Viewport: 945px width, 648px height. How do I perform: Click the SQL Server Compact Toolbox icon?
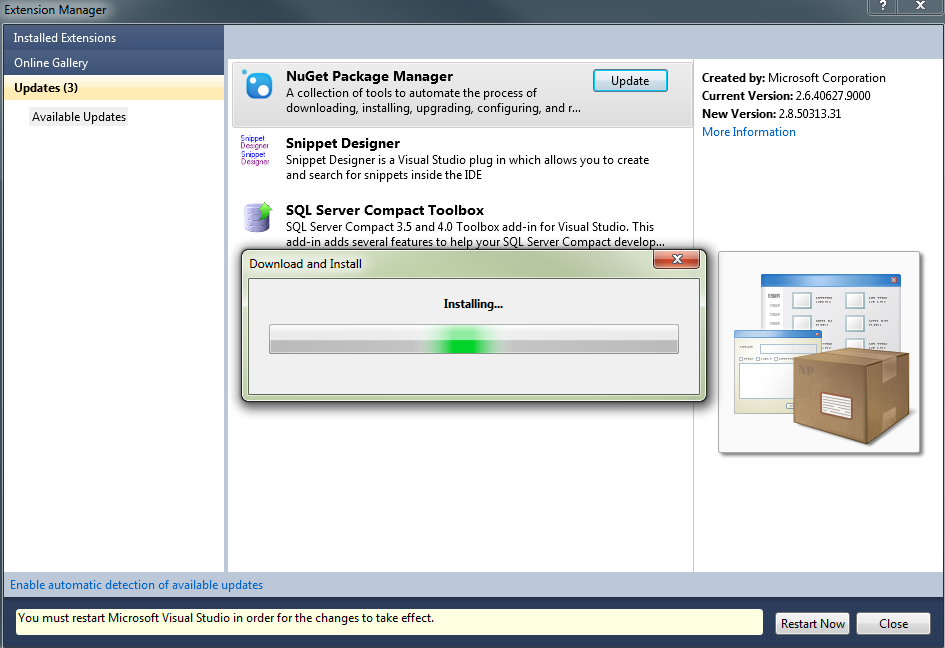(x=257, y=218)
